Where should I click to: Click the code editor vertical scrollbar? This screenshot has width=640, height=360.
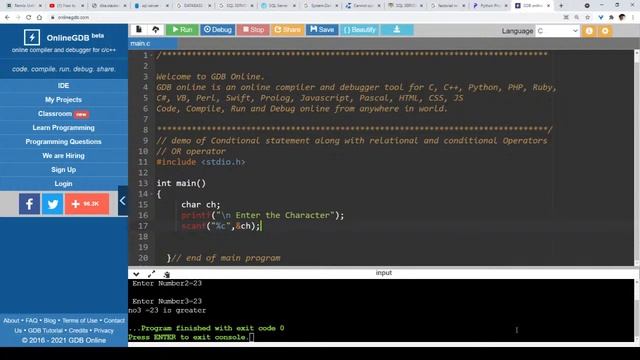tap(637, 158)
